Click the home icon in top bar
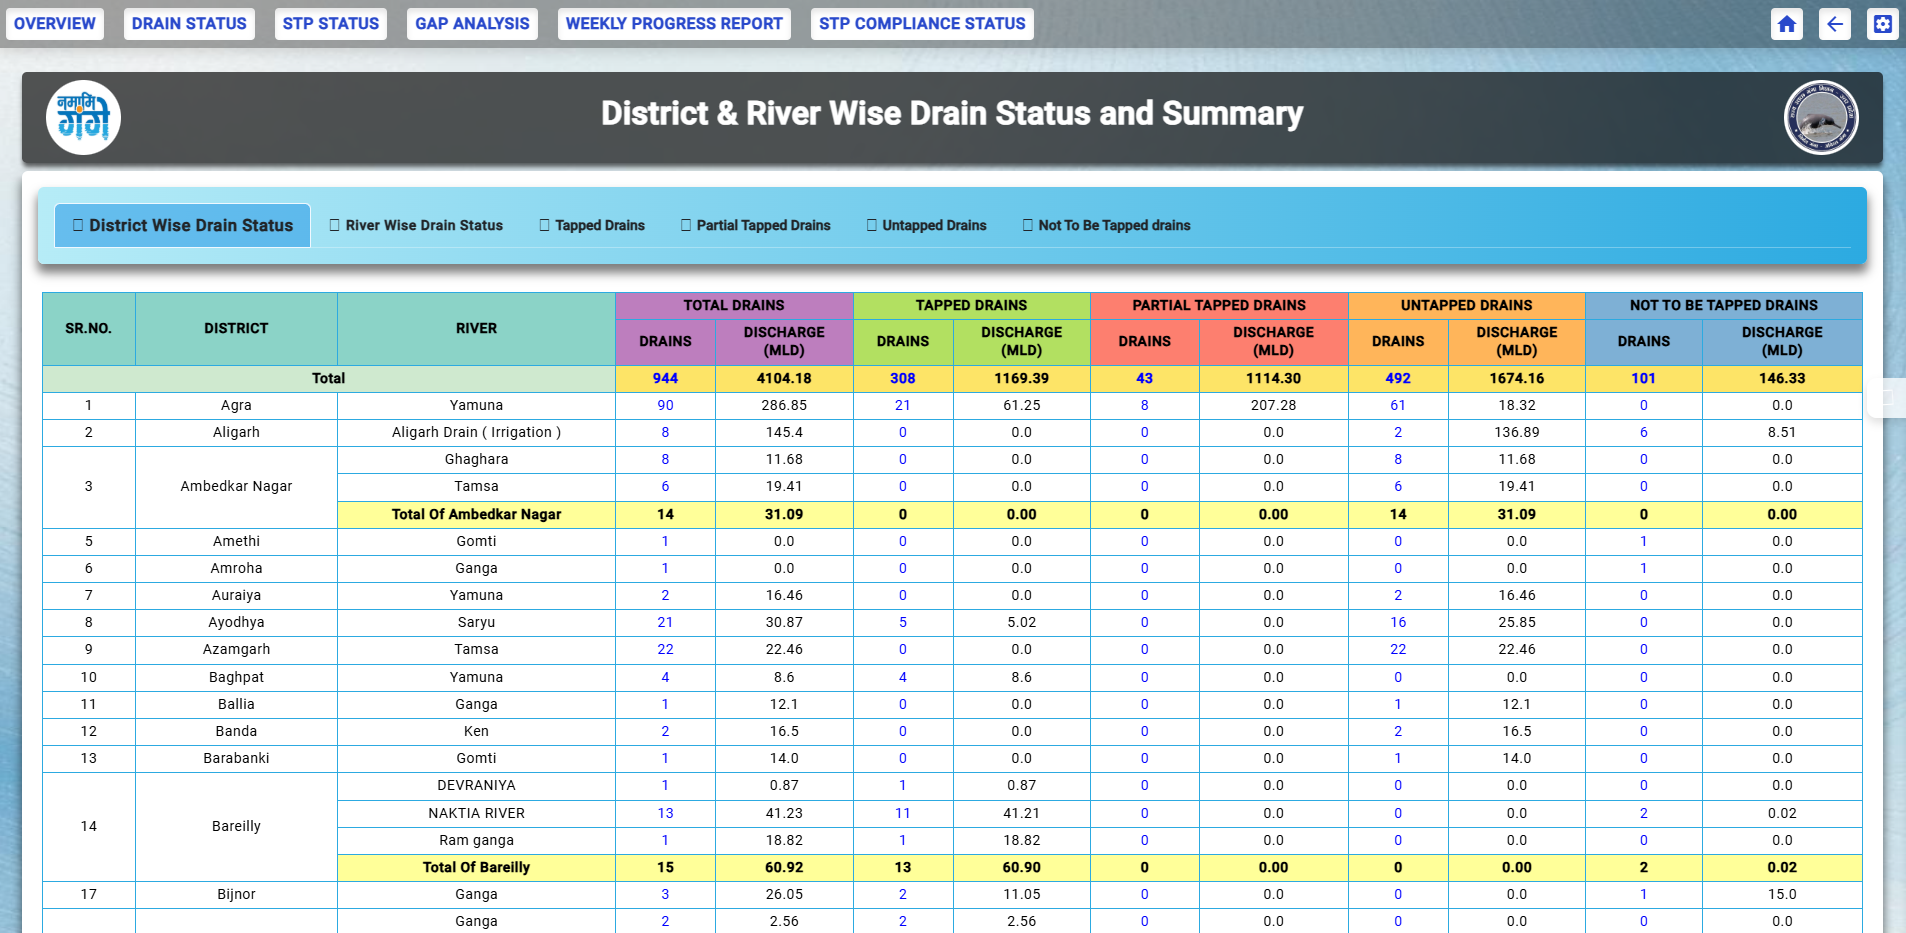Viewport: 1906px width, 933px height. click(x=1786, y=24)
